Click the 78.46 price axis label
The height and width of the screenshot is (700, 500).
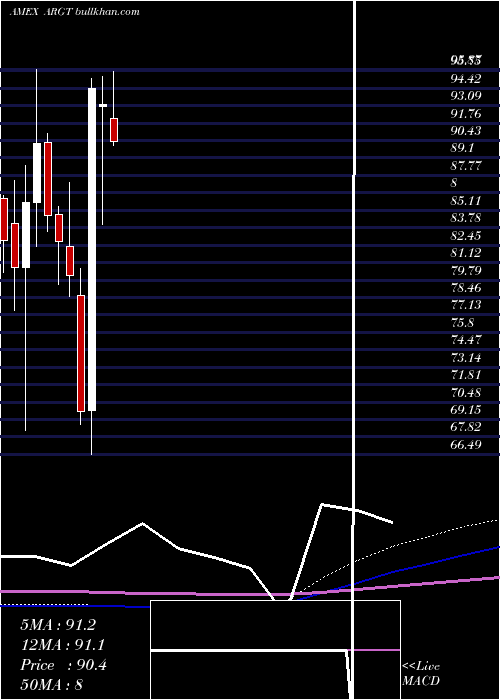pyautogui.click(x=466, y=288)
